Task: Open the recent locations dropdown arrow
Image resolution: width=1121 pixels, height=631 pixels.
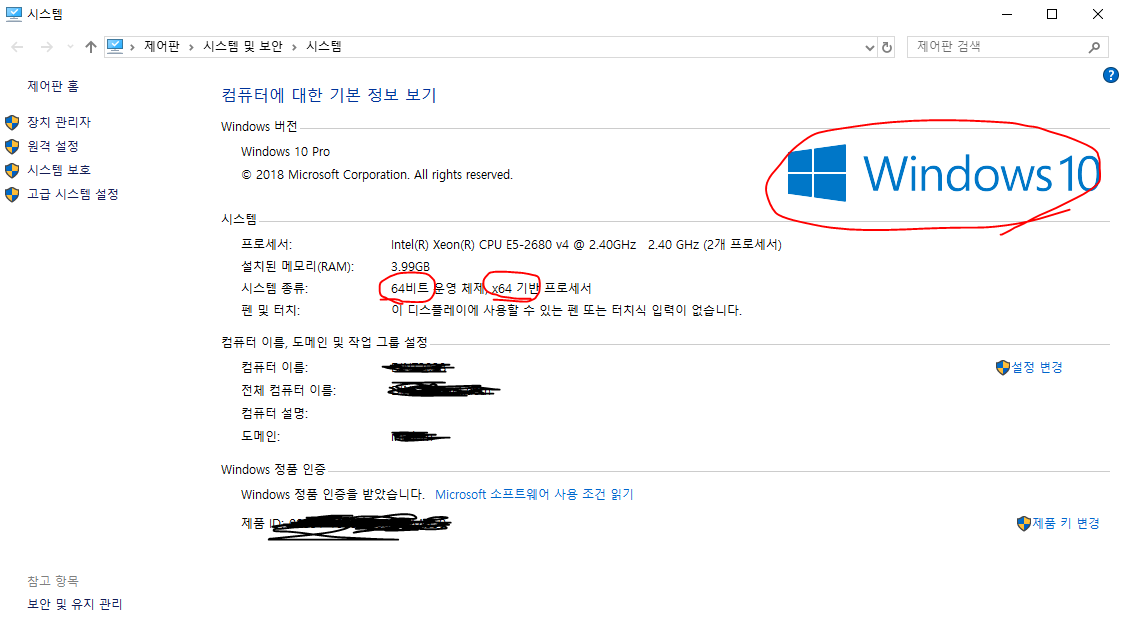Action: coord(70,47)
